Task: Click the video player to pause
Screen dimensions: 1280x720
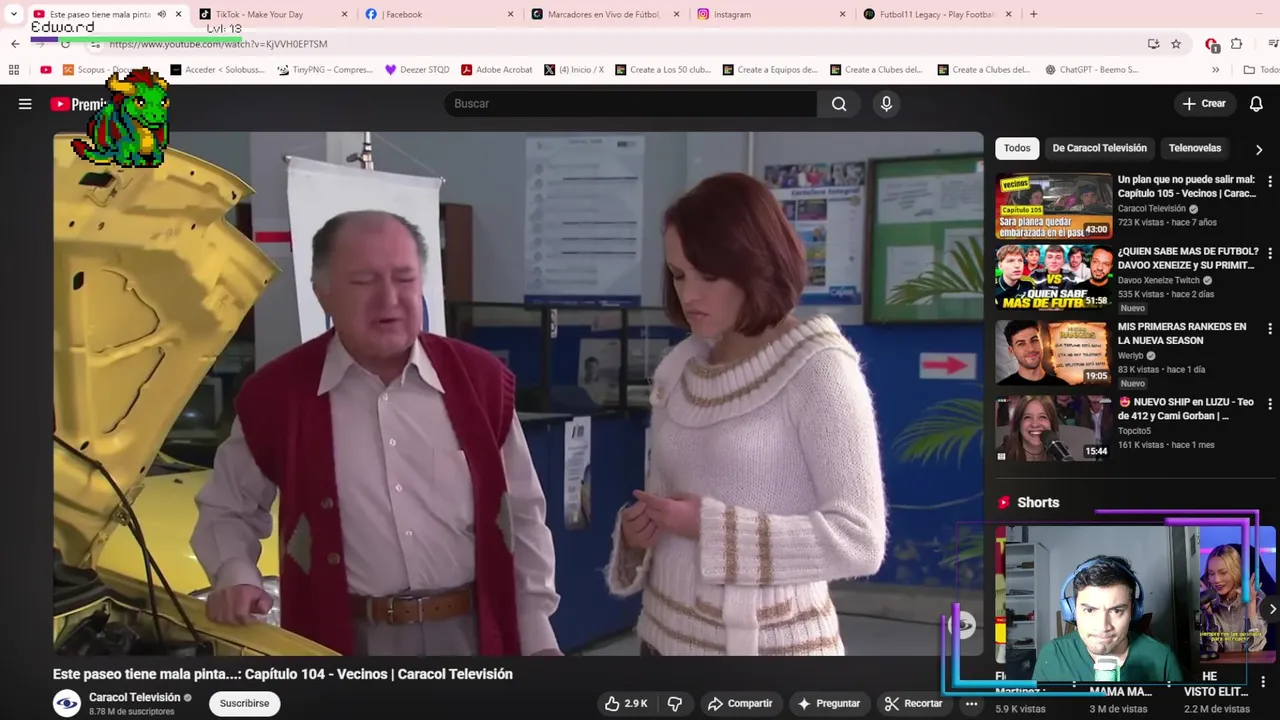Action: coord(518,394)
